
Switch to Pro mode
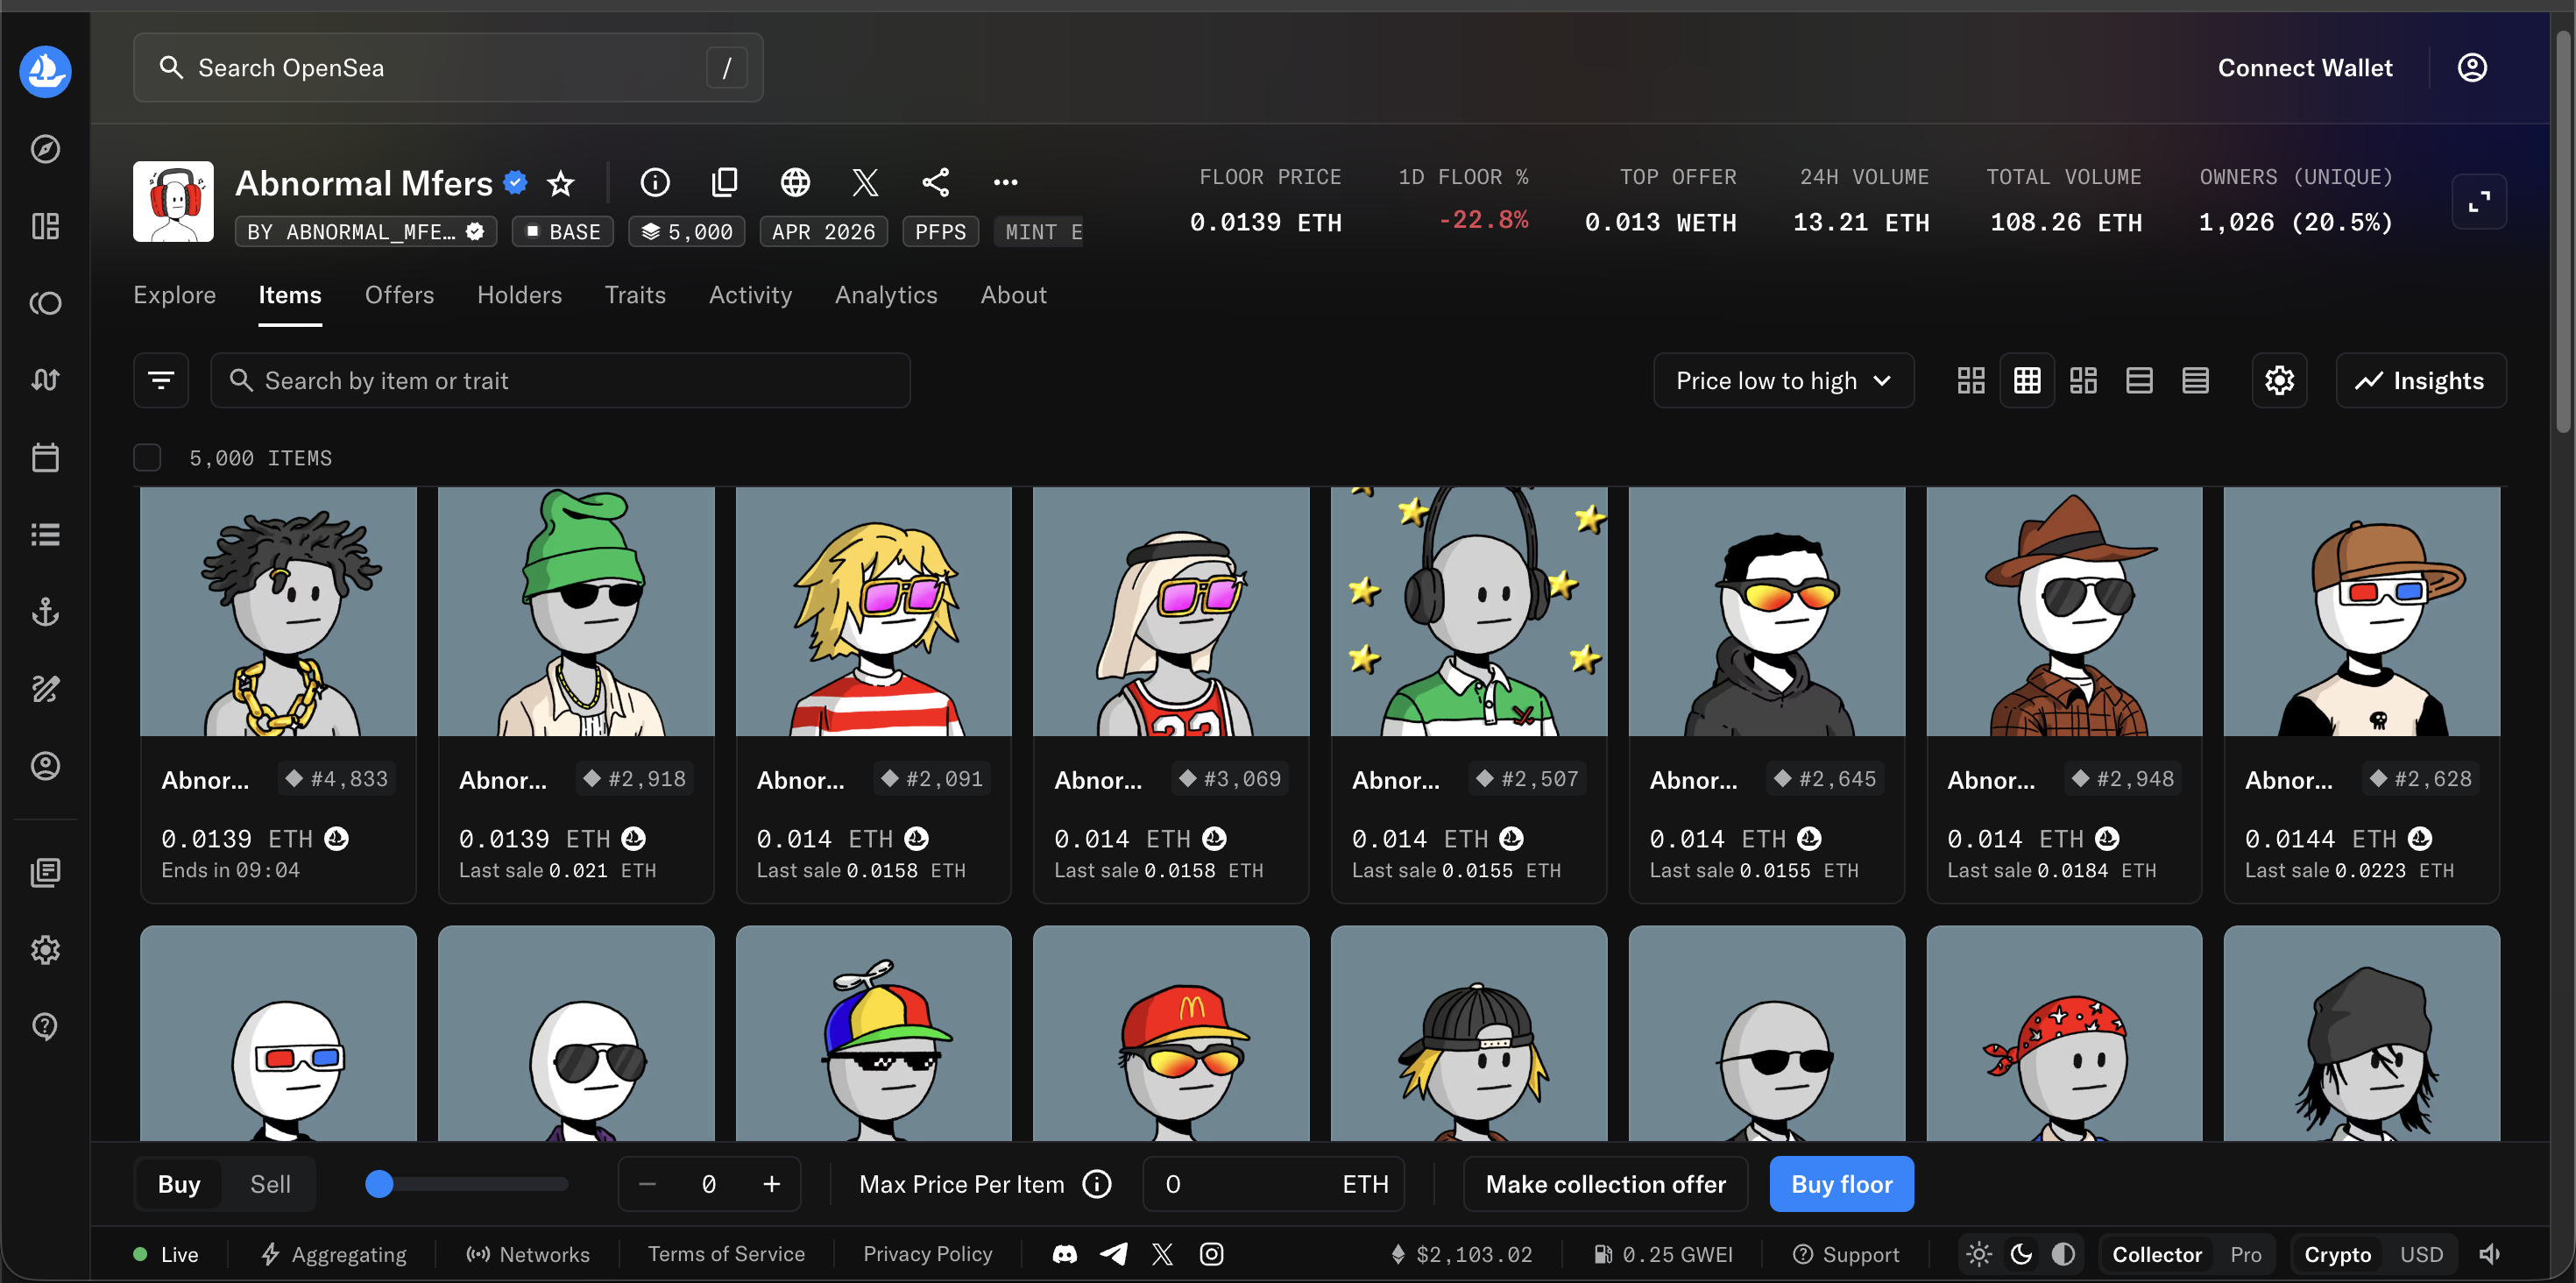coord(2246,1254)
